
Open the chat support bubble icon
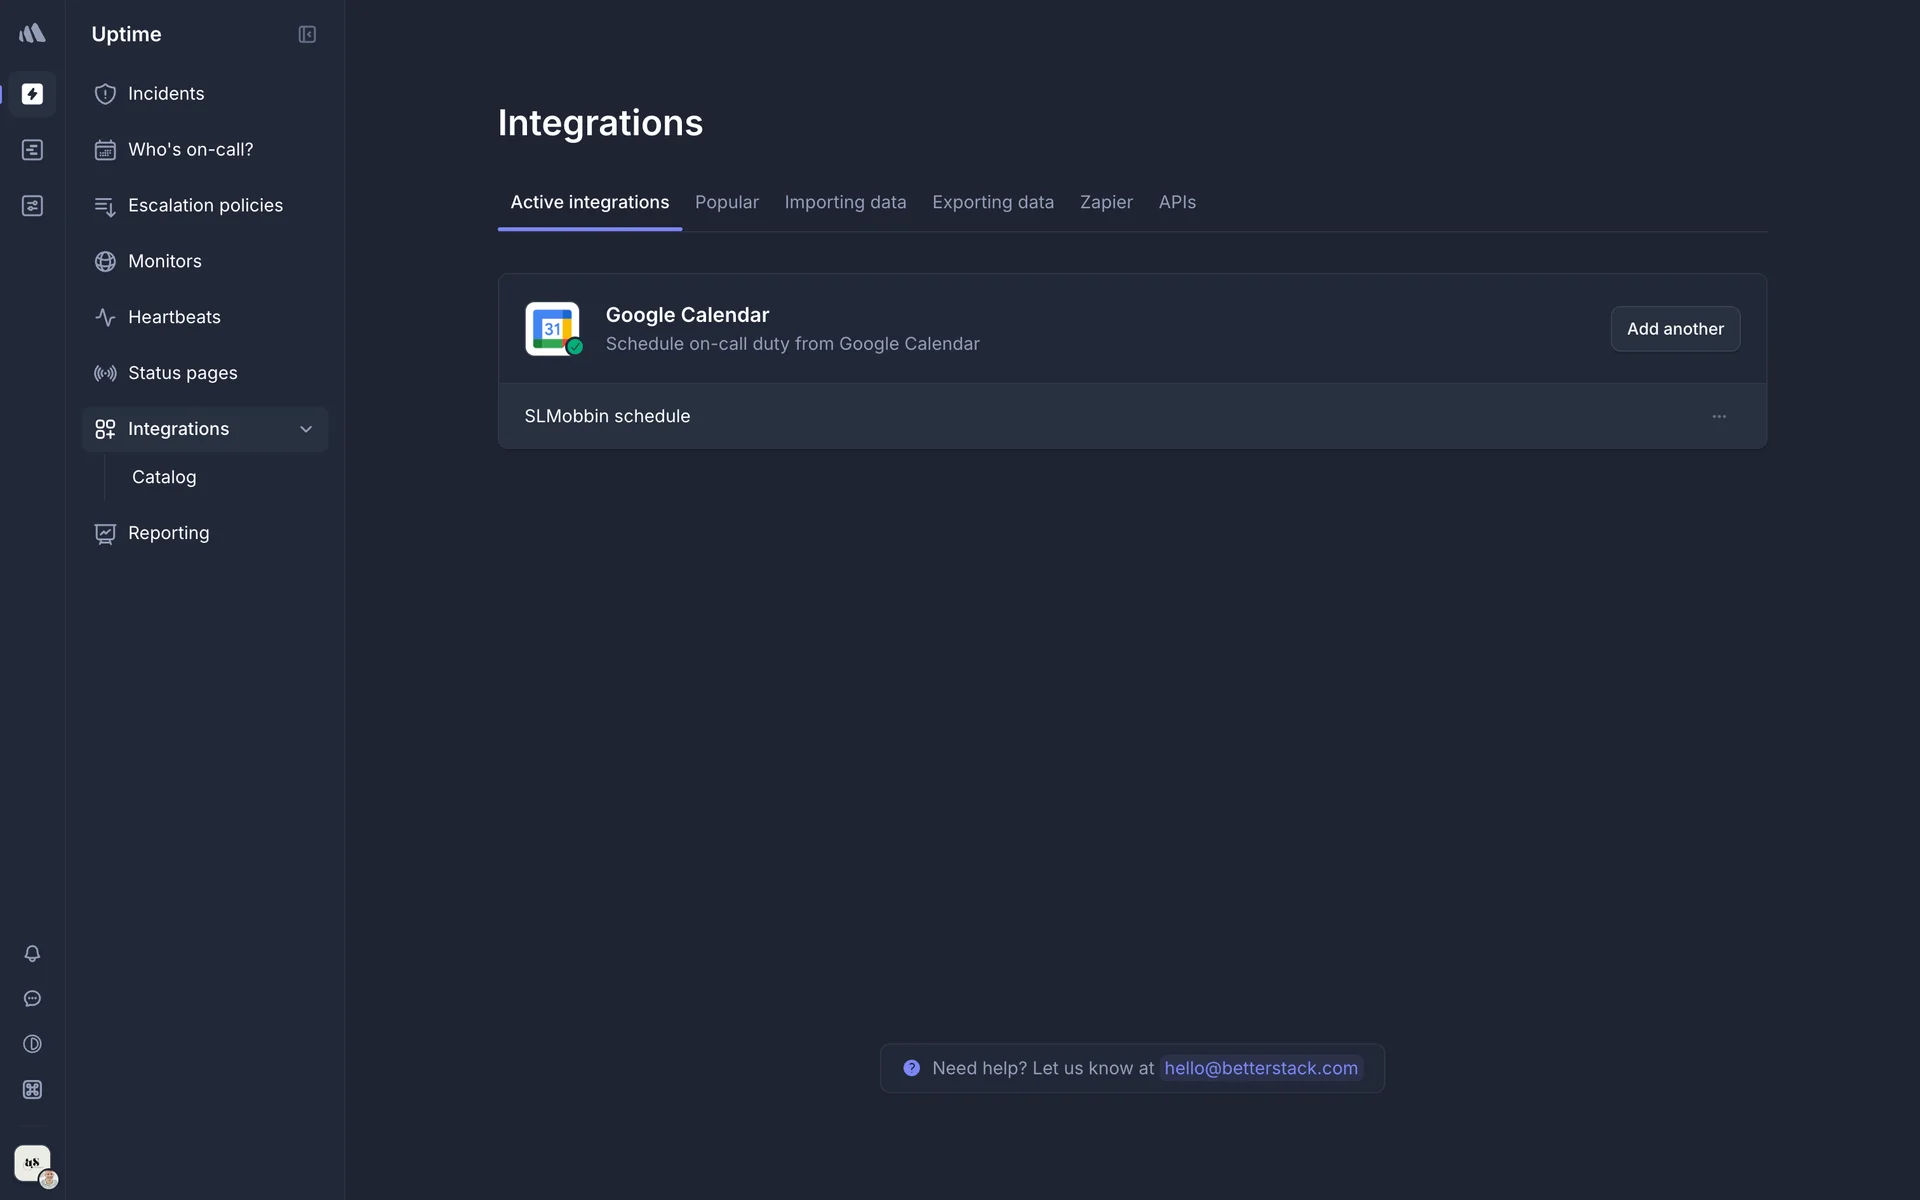(x=32, y=998)
